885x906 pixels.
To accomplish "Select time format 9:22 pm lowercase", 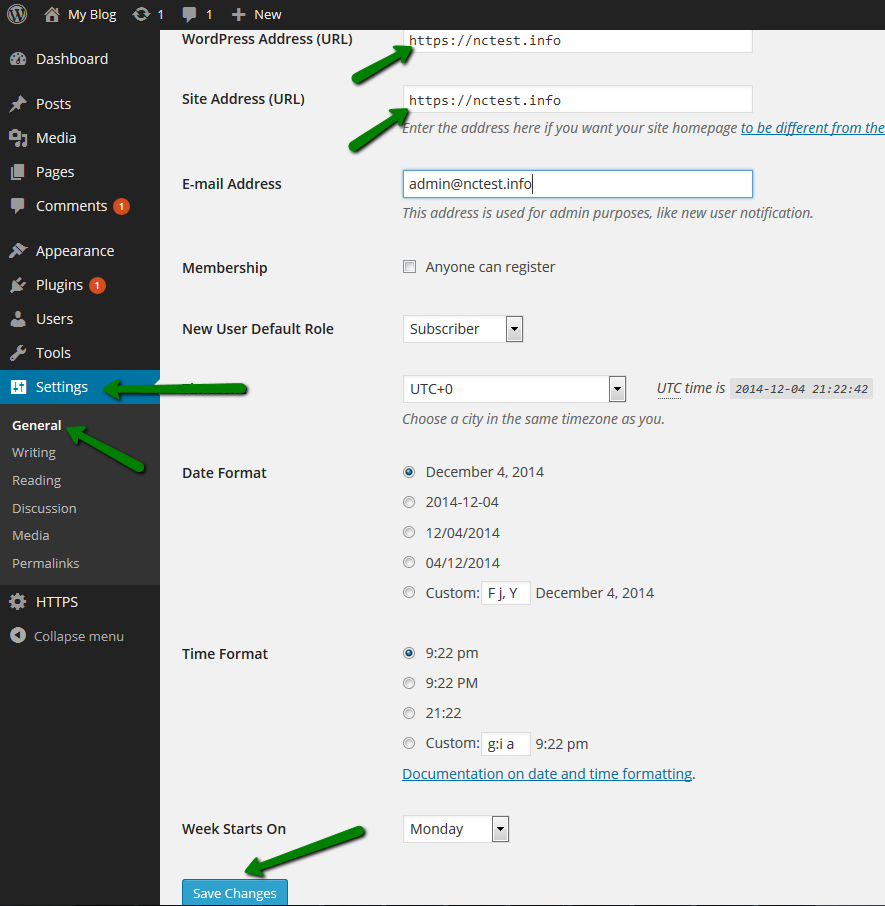I will [409, 653].
